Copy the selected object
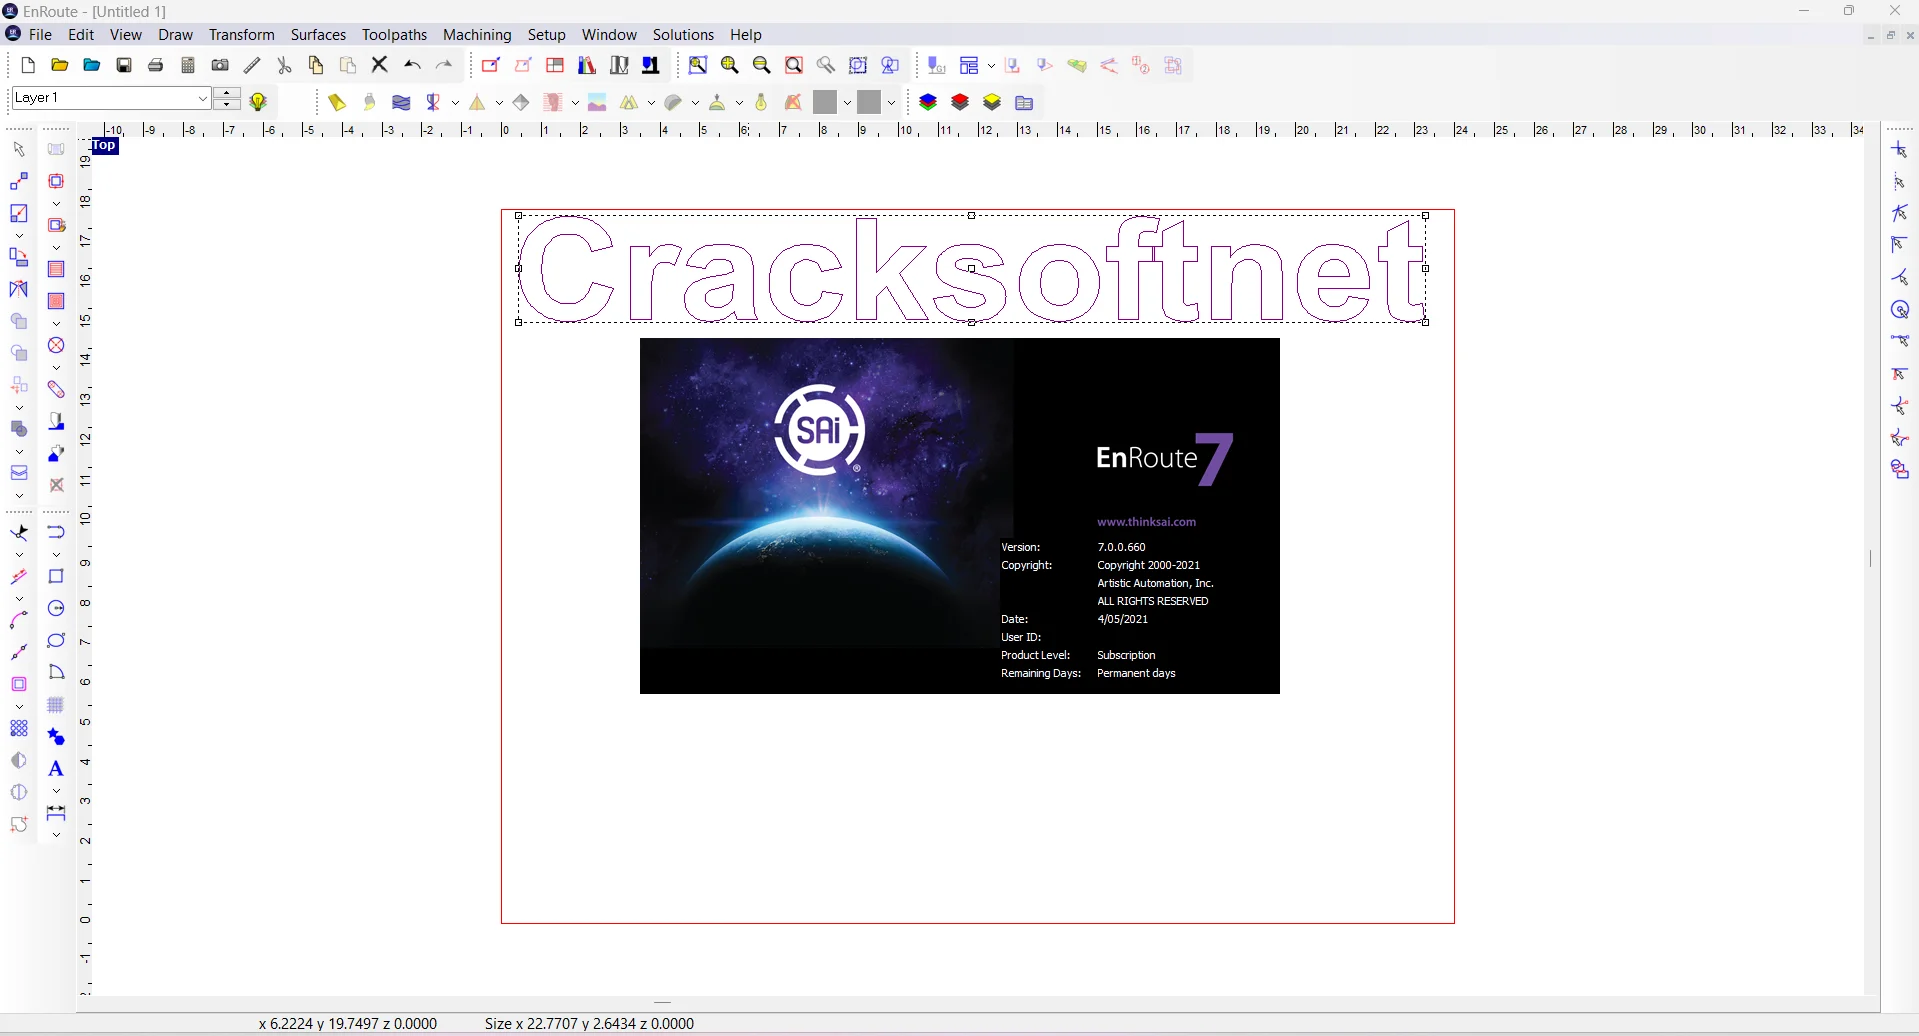The image size is (1919, 1036). 316,66
